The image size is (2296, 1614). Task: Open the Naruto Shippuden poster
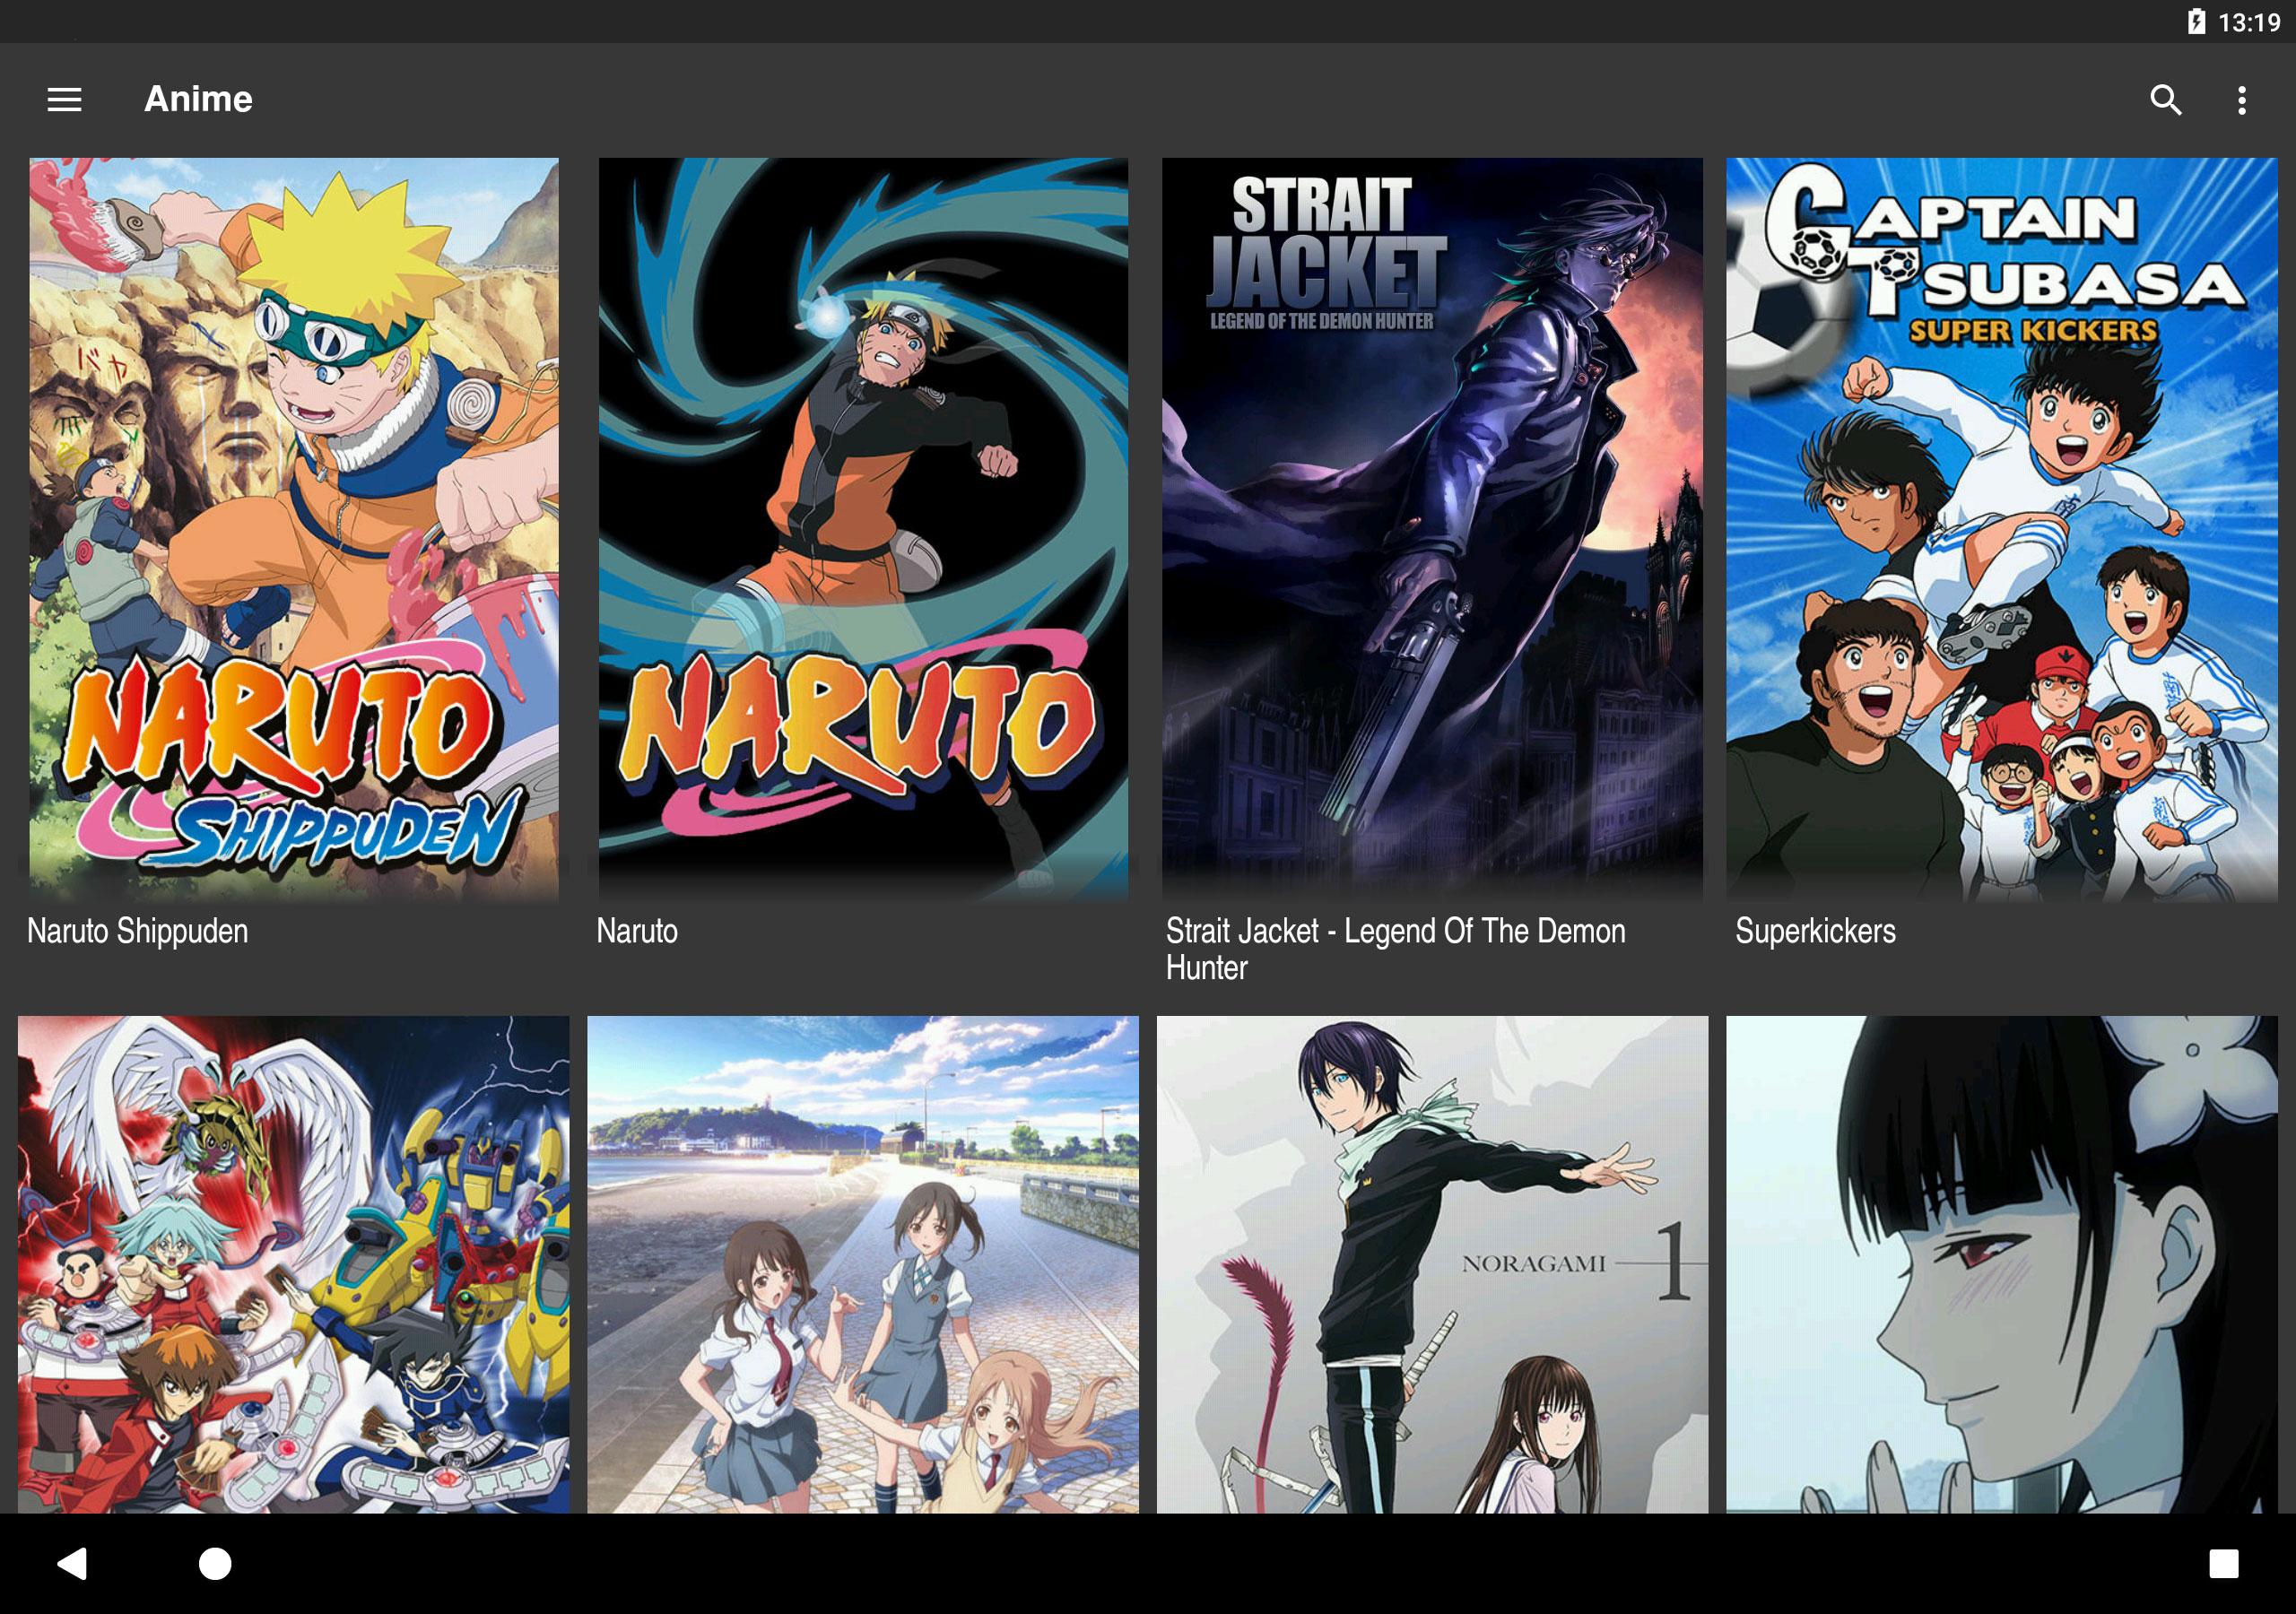pyautogui.click(x=294, y=530)
